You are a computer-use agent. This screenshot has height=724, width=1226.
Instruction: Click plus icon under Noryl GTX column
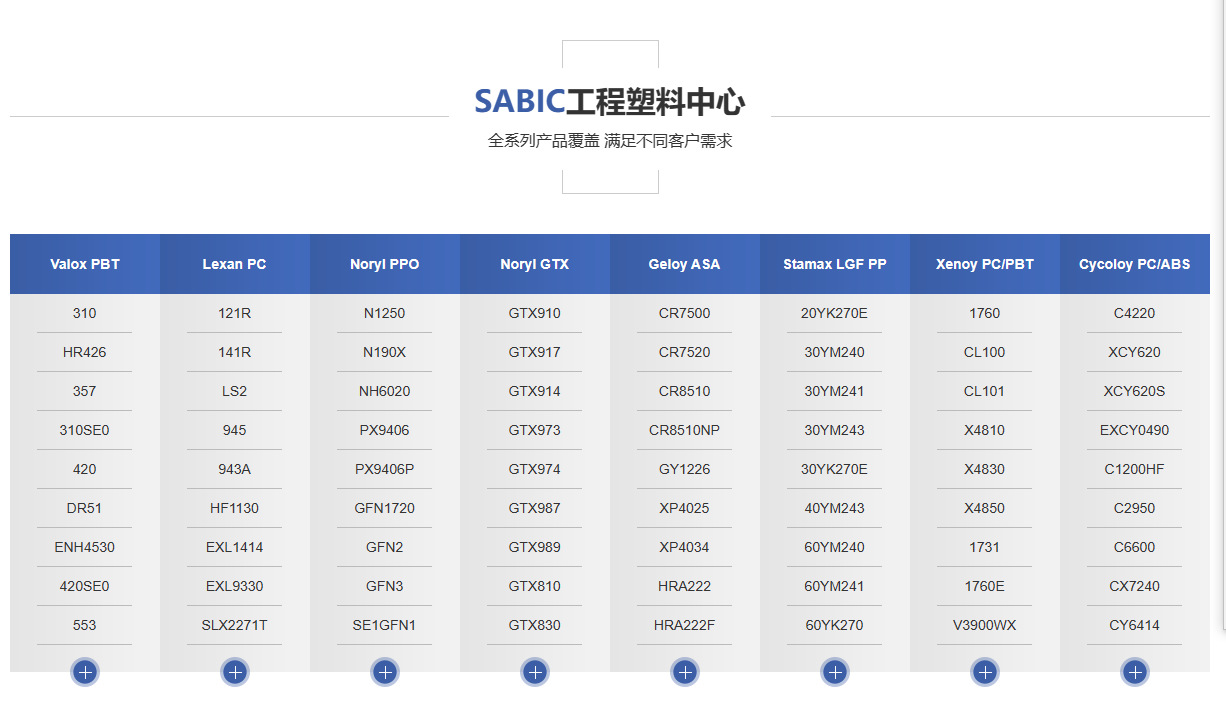(x=535, y=672)
